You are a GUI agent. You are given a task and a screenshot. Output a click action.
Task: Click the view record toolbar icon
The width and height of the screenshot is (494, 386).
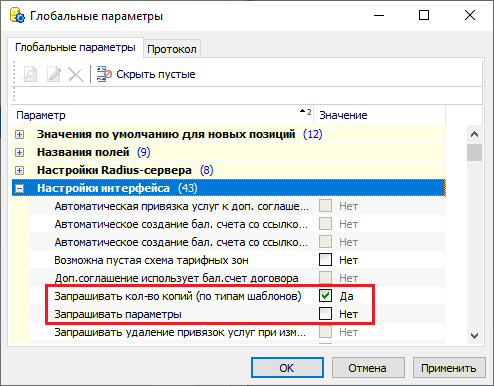pyautogui.click(x=30, y=74)
